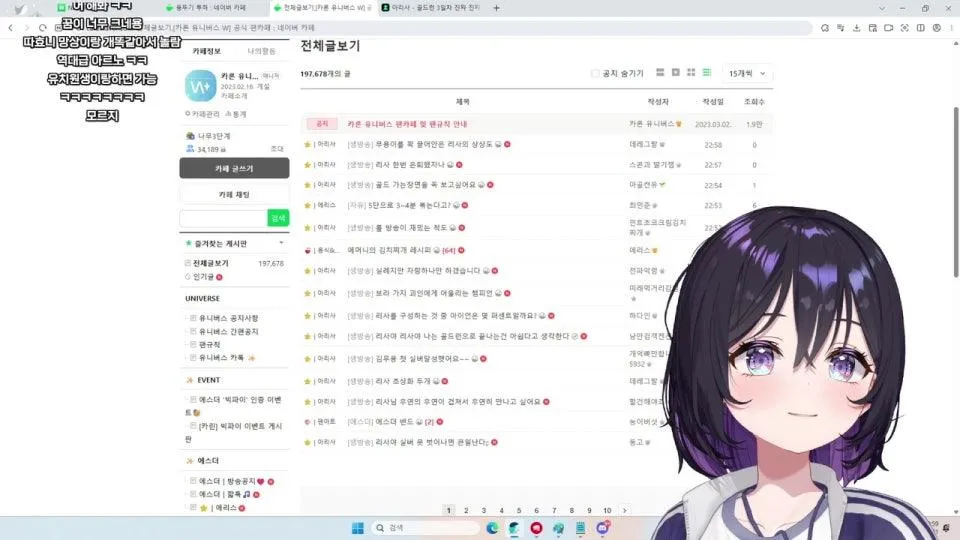
Task: Click the author name 카론 유니버스 in the notice row
Action: pyautogui.click(x=651, y=124)
